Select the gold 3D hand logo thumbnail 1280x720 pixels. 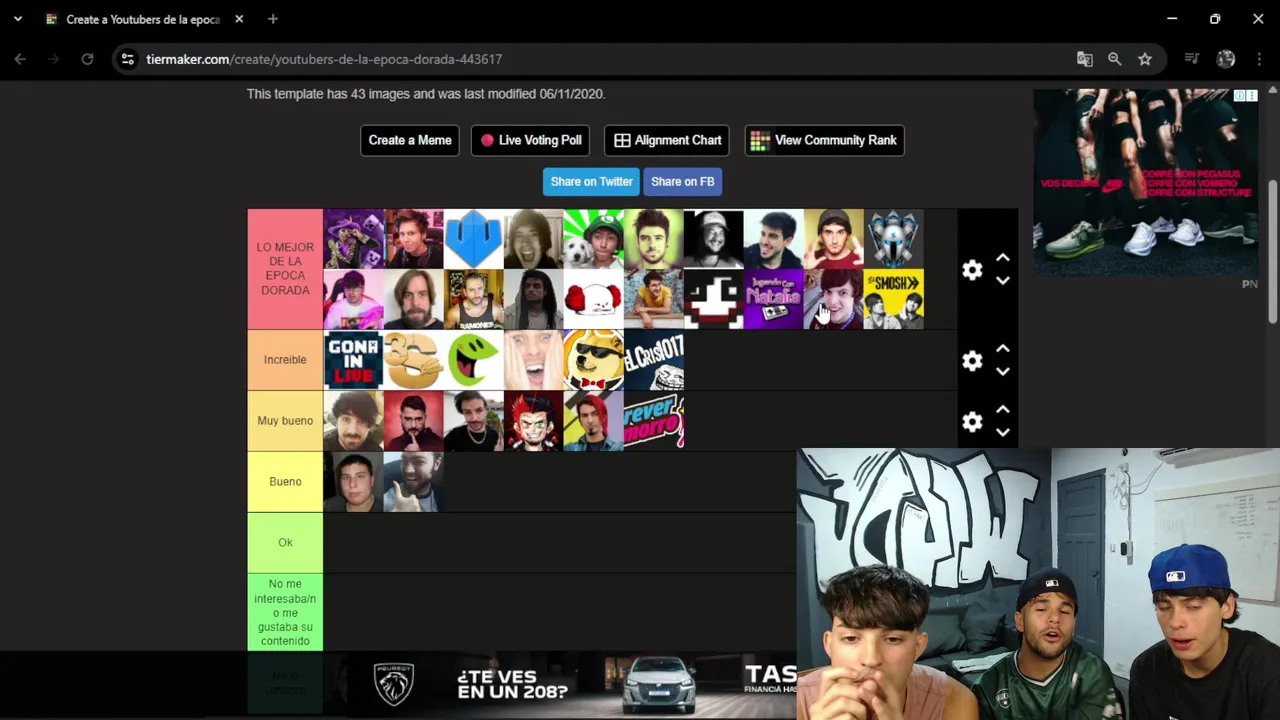(413, 360)
